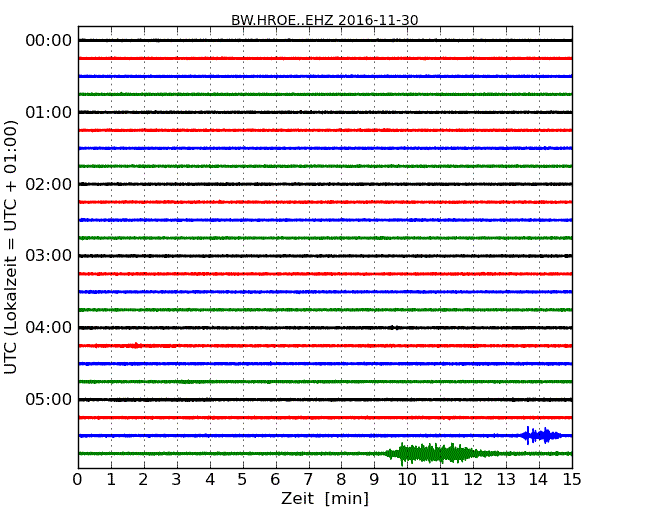650x520 pixels.
Task: Click the 5 minute tick label
Action: click(243, 480)
